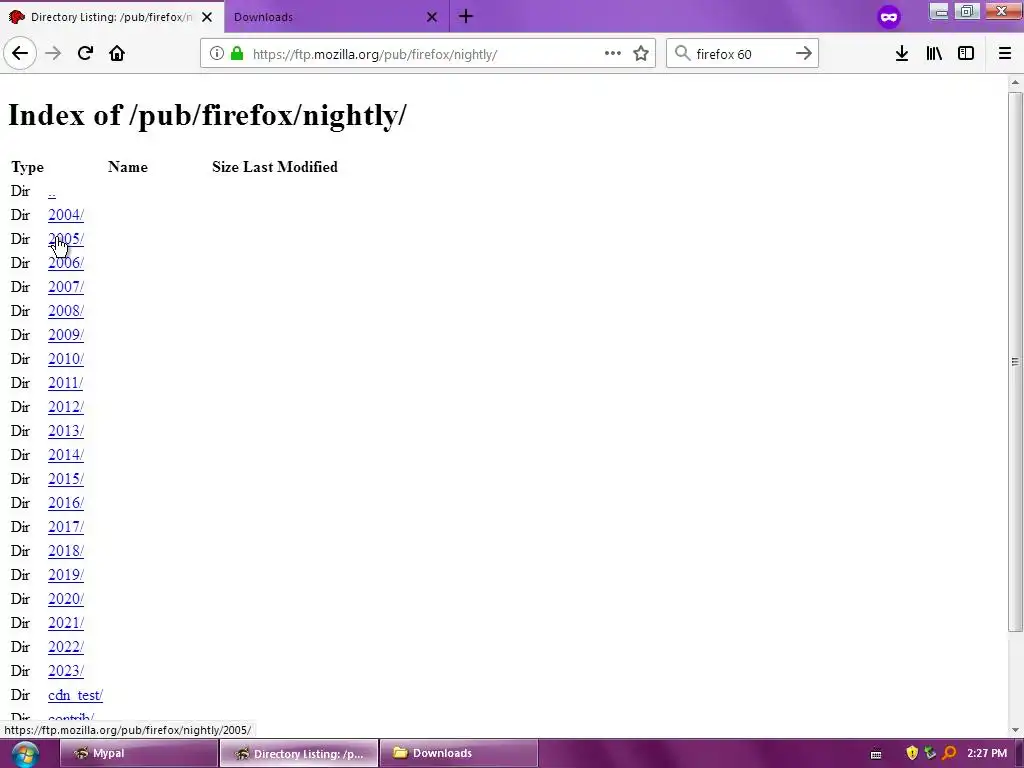Open the 2016/ directory
Image resolution: width=1024 pixels, height=768 pixels.
click(65, 503)
